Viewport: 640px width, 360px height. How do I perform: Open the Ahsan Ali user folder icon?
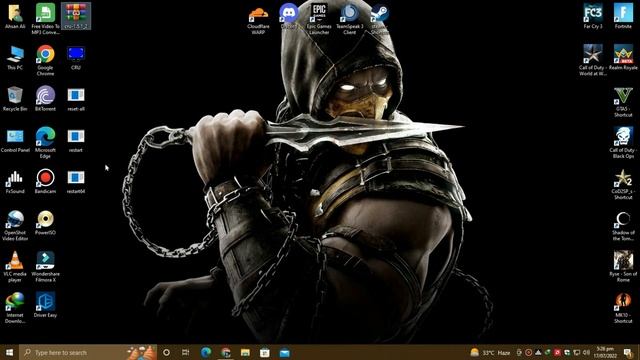click(15, 17)
